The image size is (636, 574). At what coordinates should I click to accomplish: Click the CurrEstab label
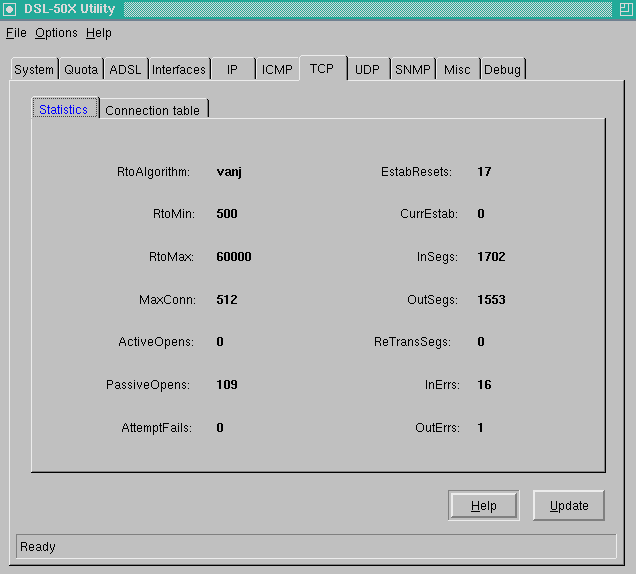tap(429, 214)
